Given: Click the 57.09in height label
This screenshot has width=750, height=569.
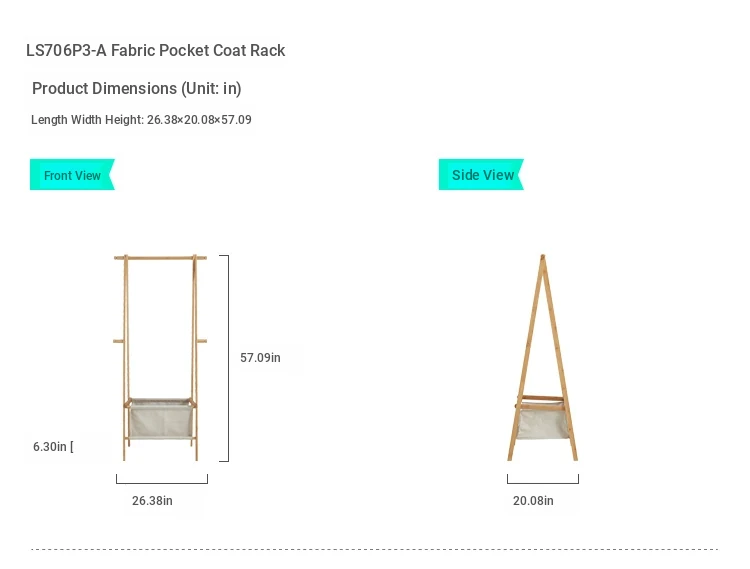Looking at the screenshot, I should tap(260, 358).
